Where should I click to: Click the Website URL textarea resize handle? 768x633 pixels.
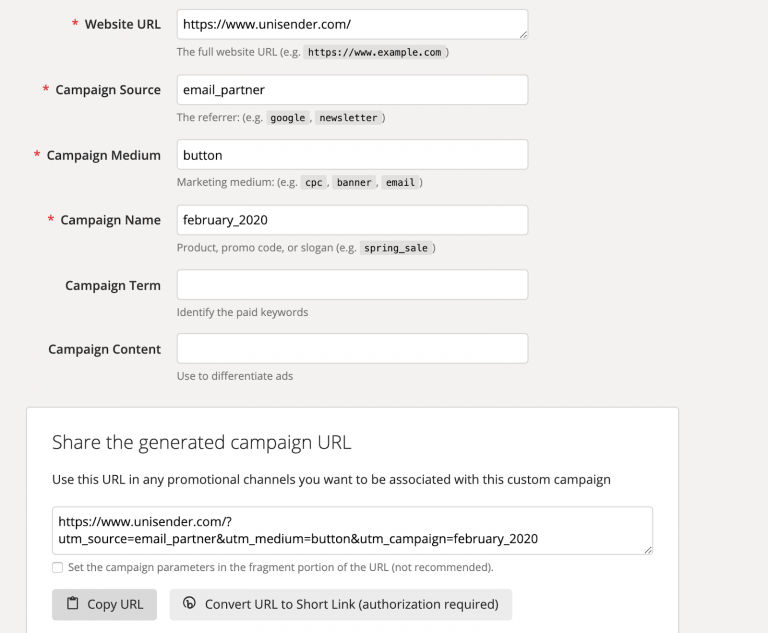(523, 34)
